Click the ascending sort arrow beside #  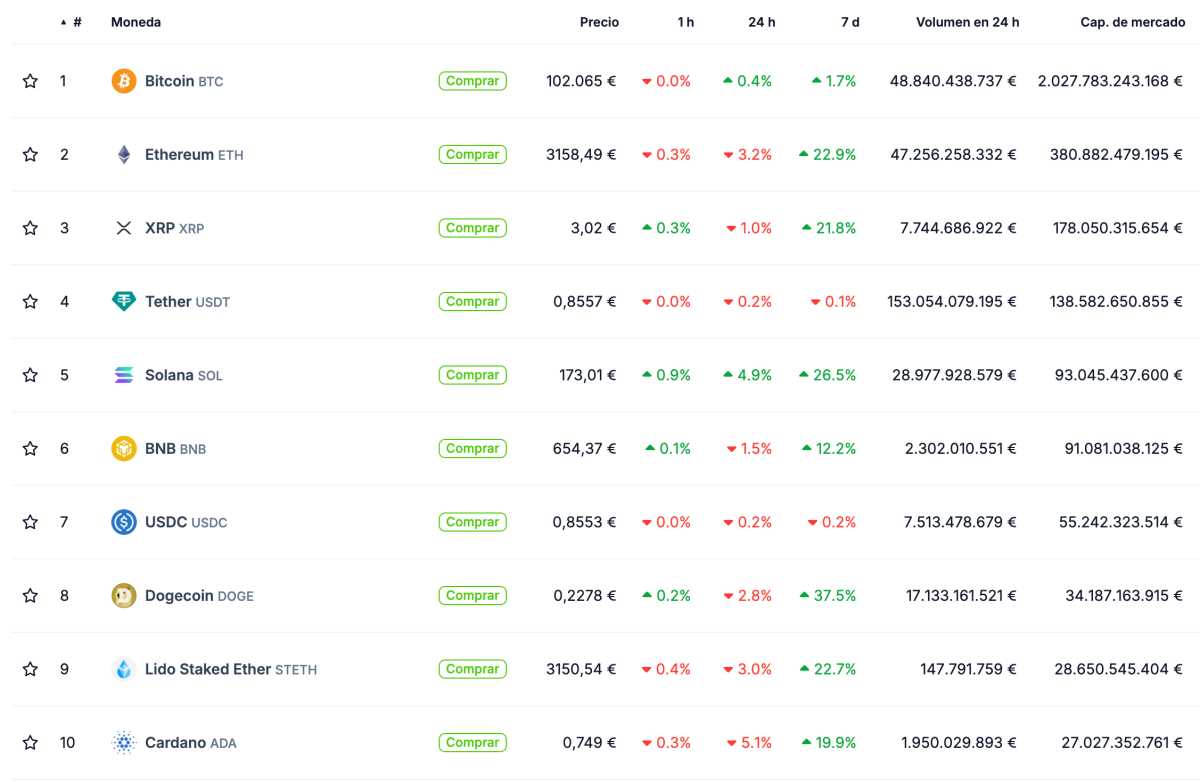click(x=63, y=21)
